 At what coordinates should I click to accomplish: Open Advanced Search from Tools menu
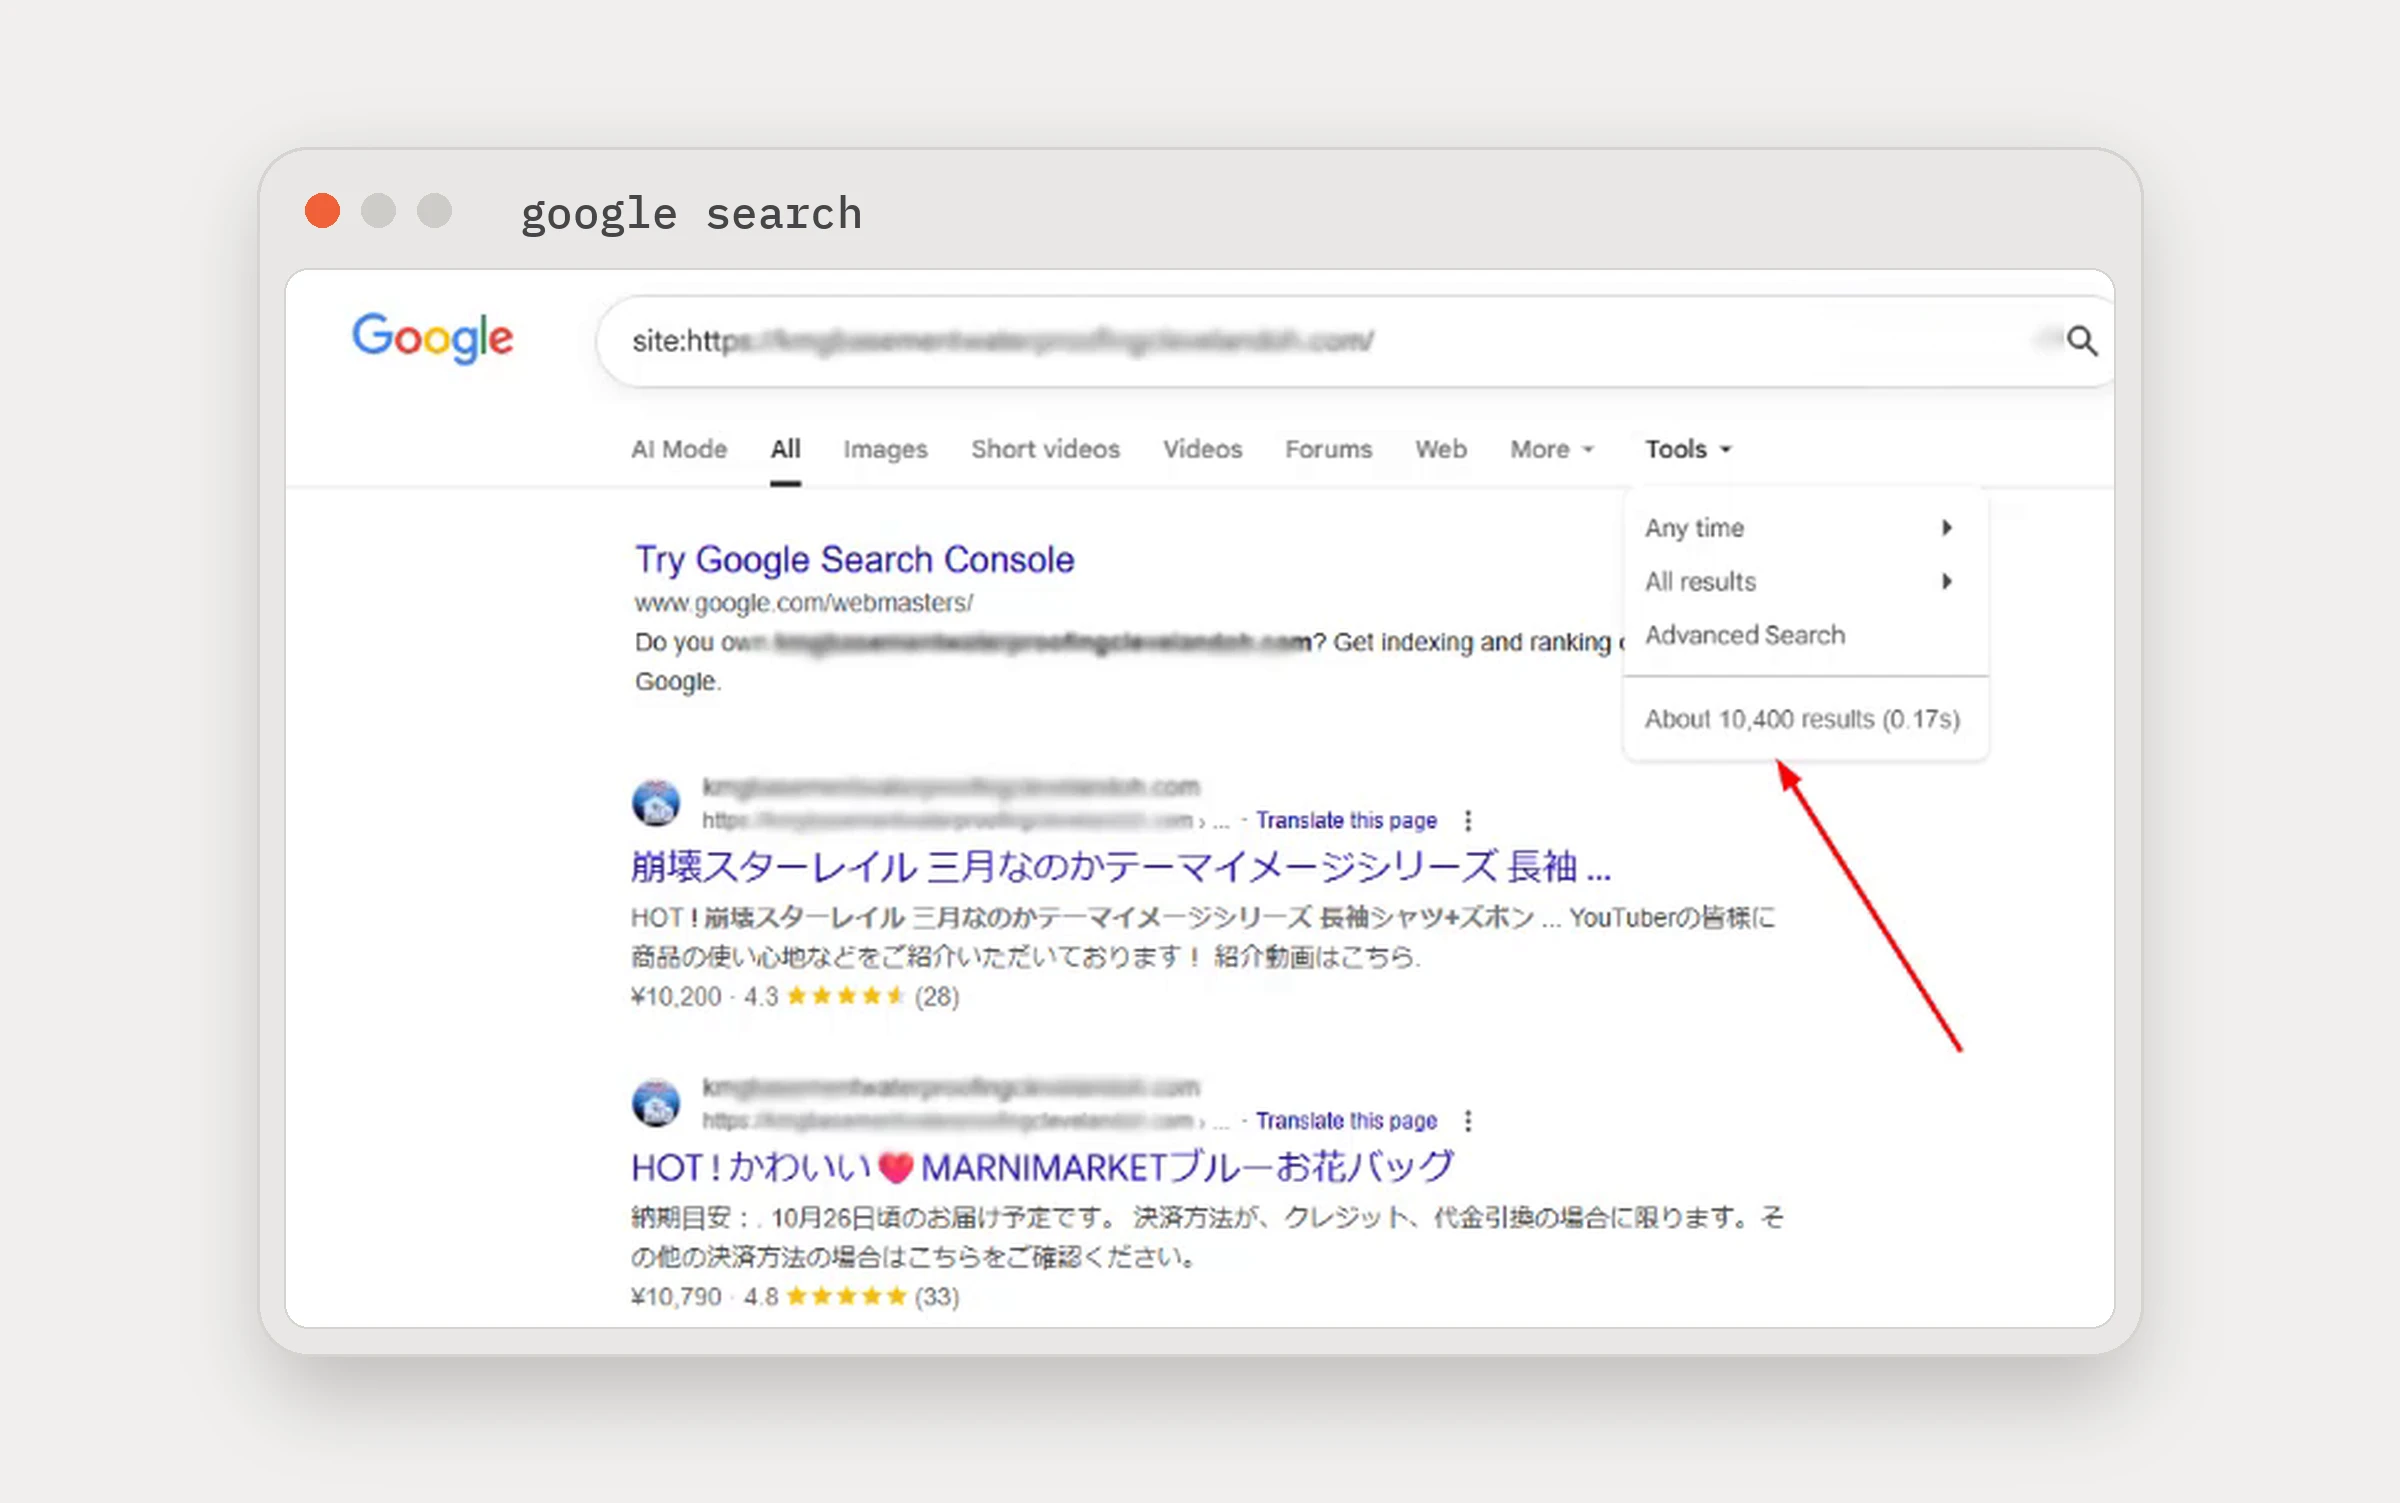(x=1744, y=635)
